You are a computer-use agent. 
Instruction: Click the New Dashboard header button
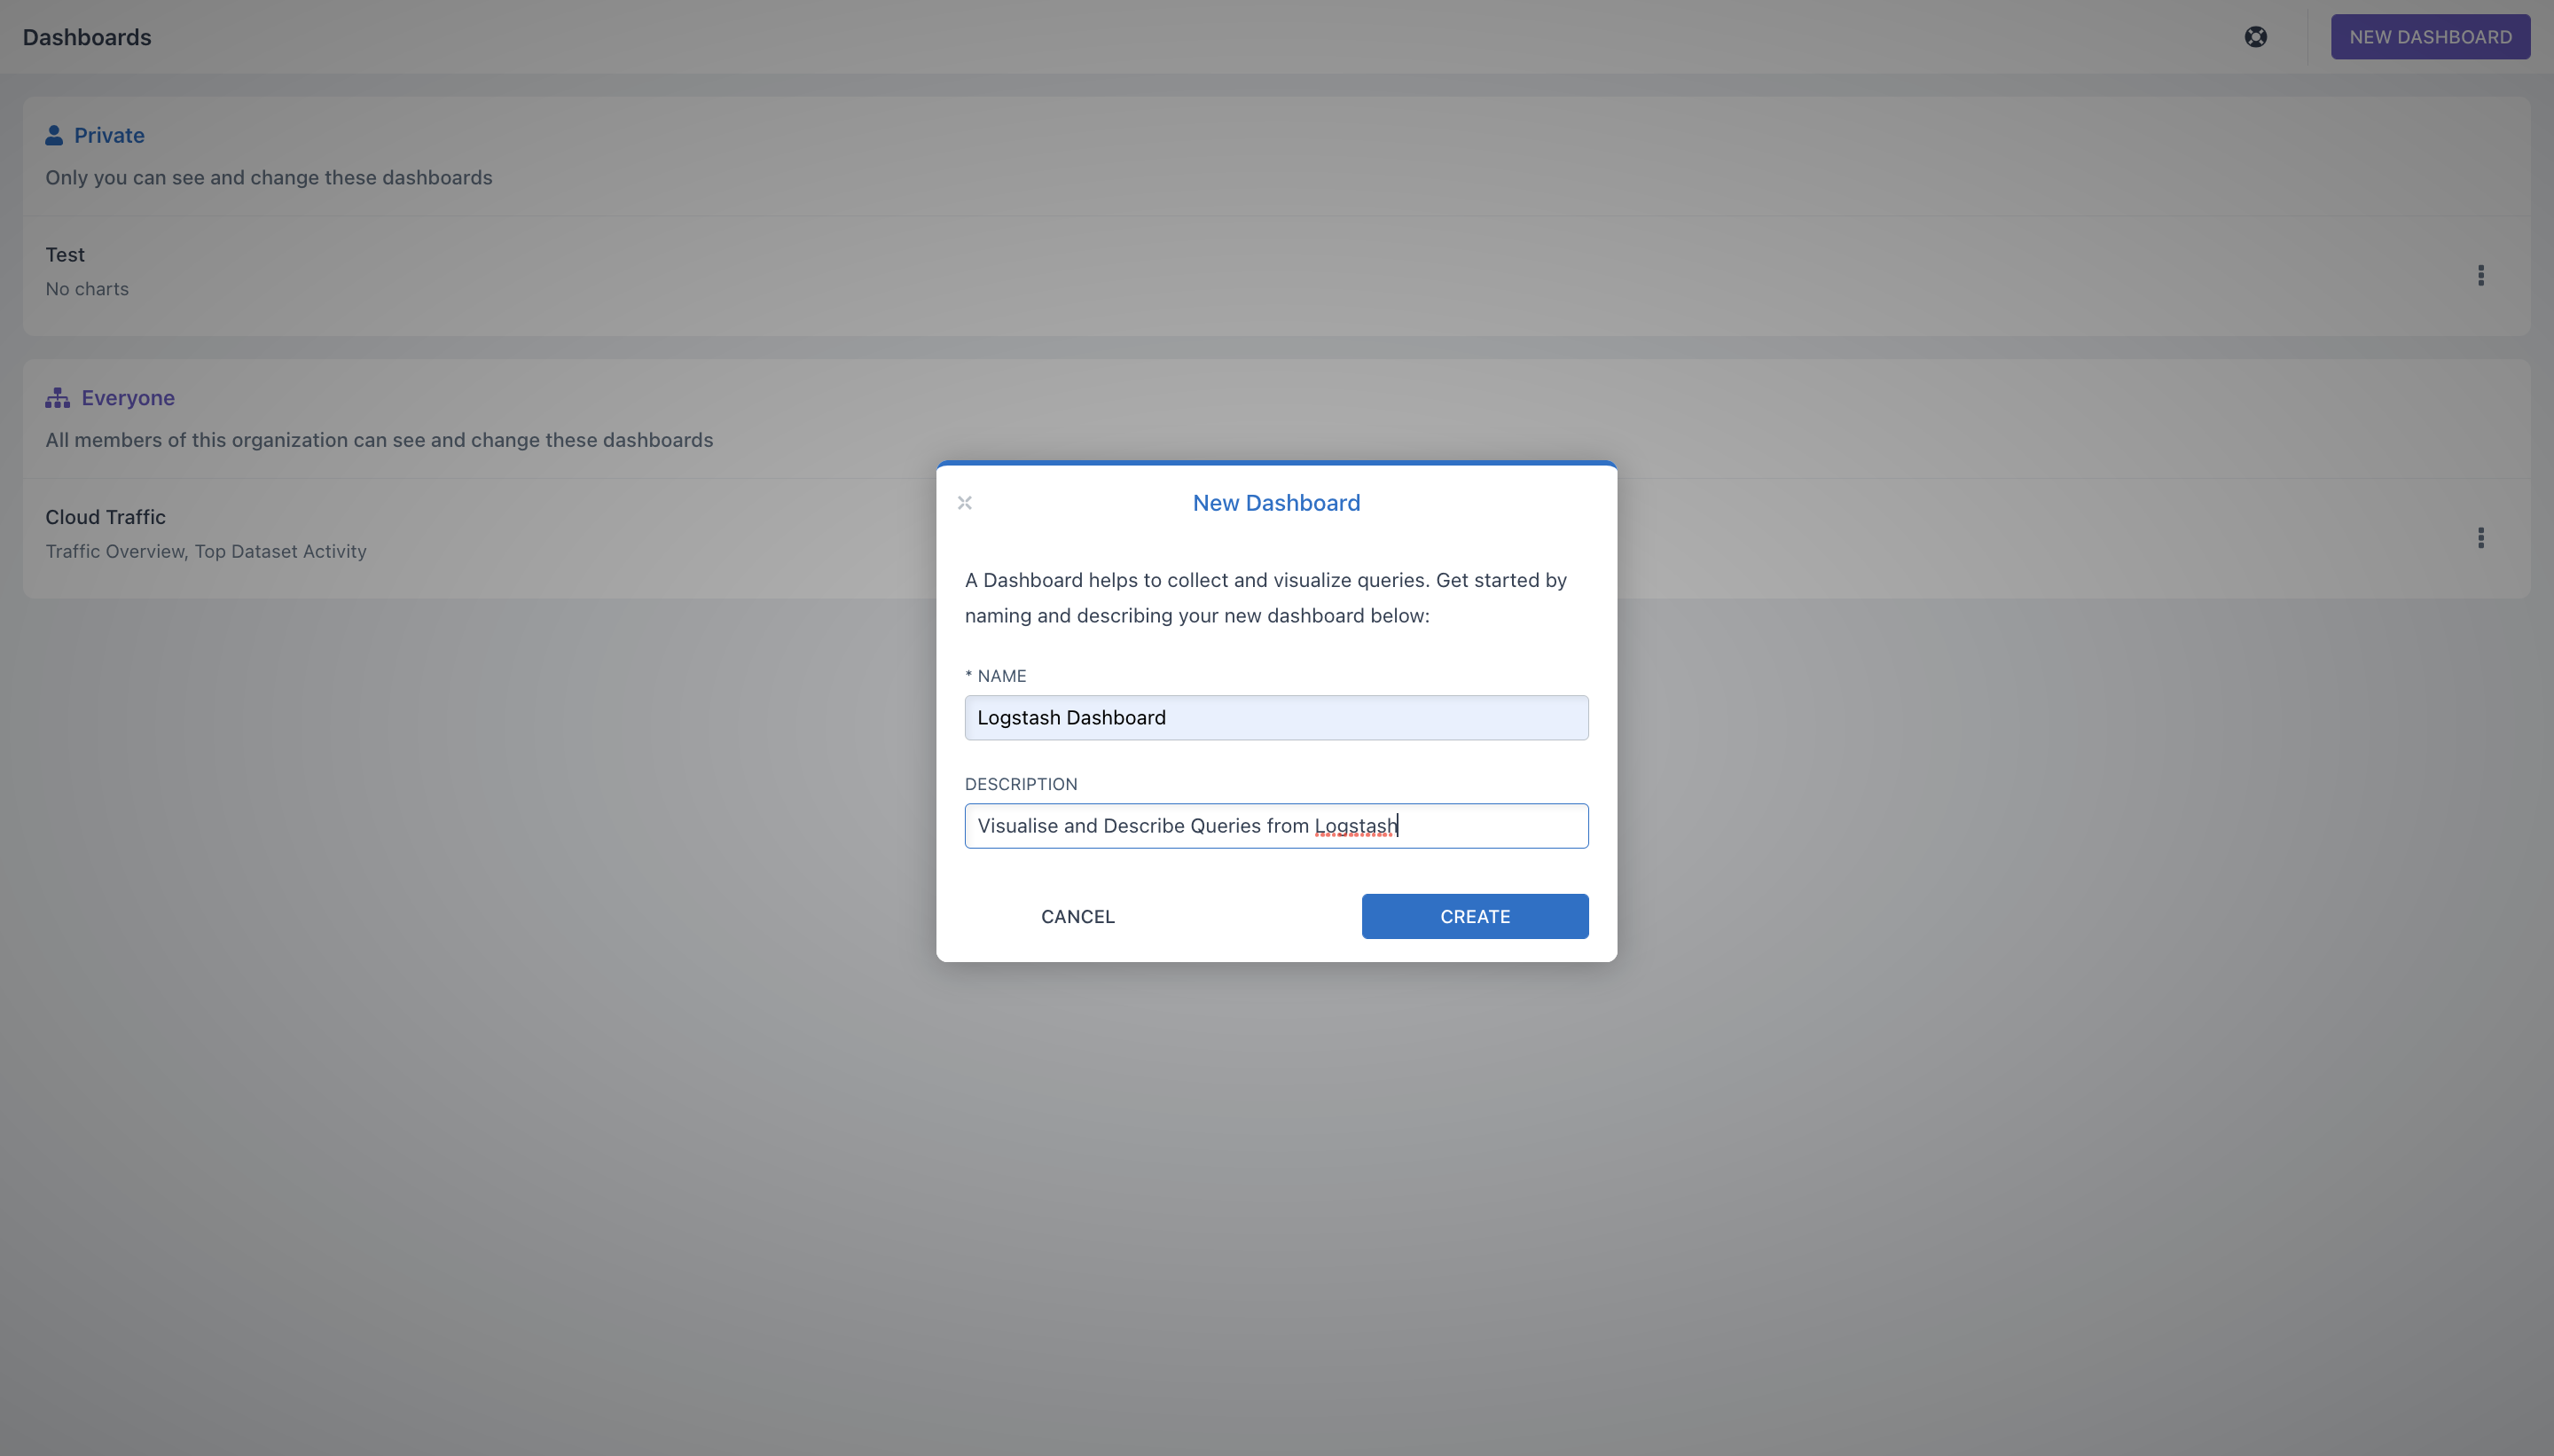click(x=2430, y=37)
